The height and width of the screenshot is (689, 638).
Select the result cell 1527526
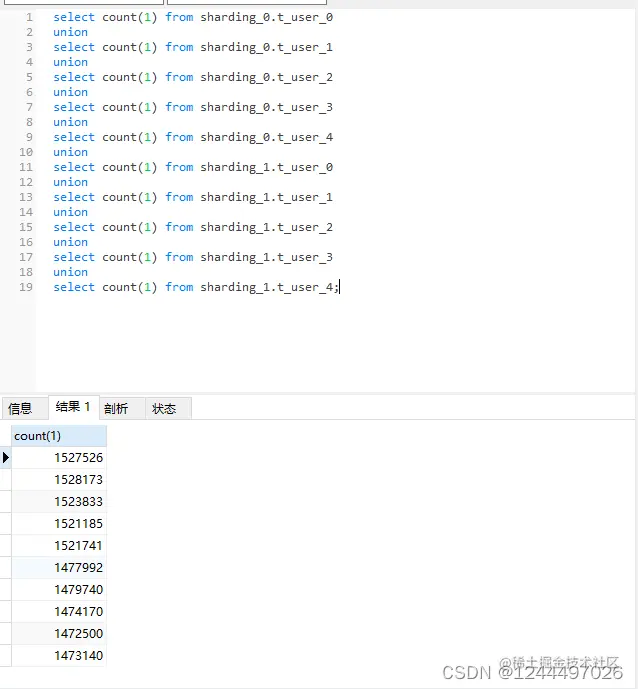coord(59,457)
